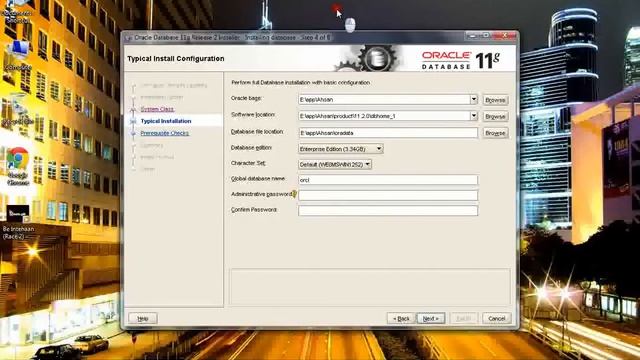Viewport: 640px width, 360px height.
Task: Open Google Chrome desktop icon
Action: point(18,167)
